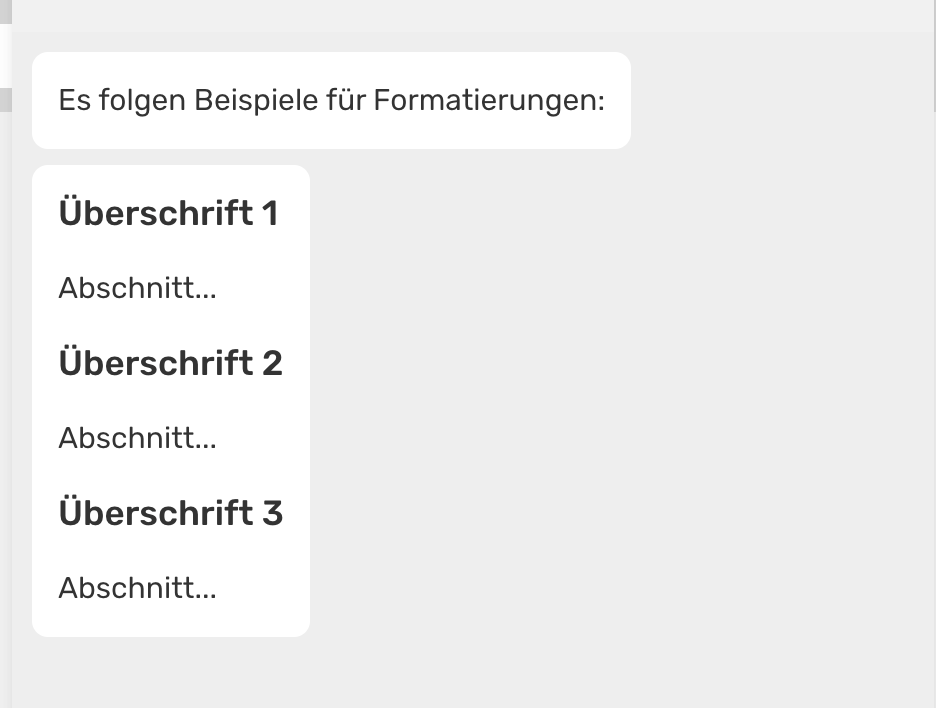936x708 pixels.
Task: Click "Abschnitt…" text below Überschrift 3
Action: point(137,589)
